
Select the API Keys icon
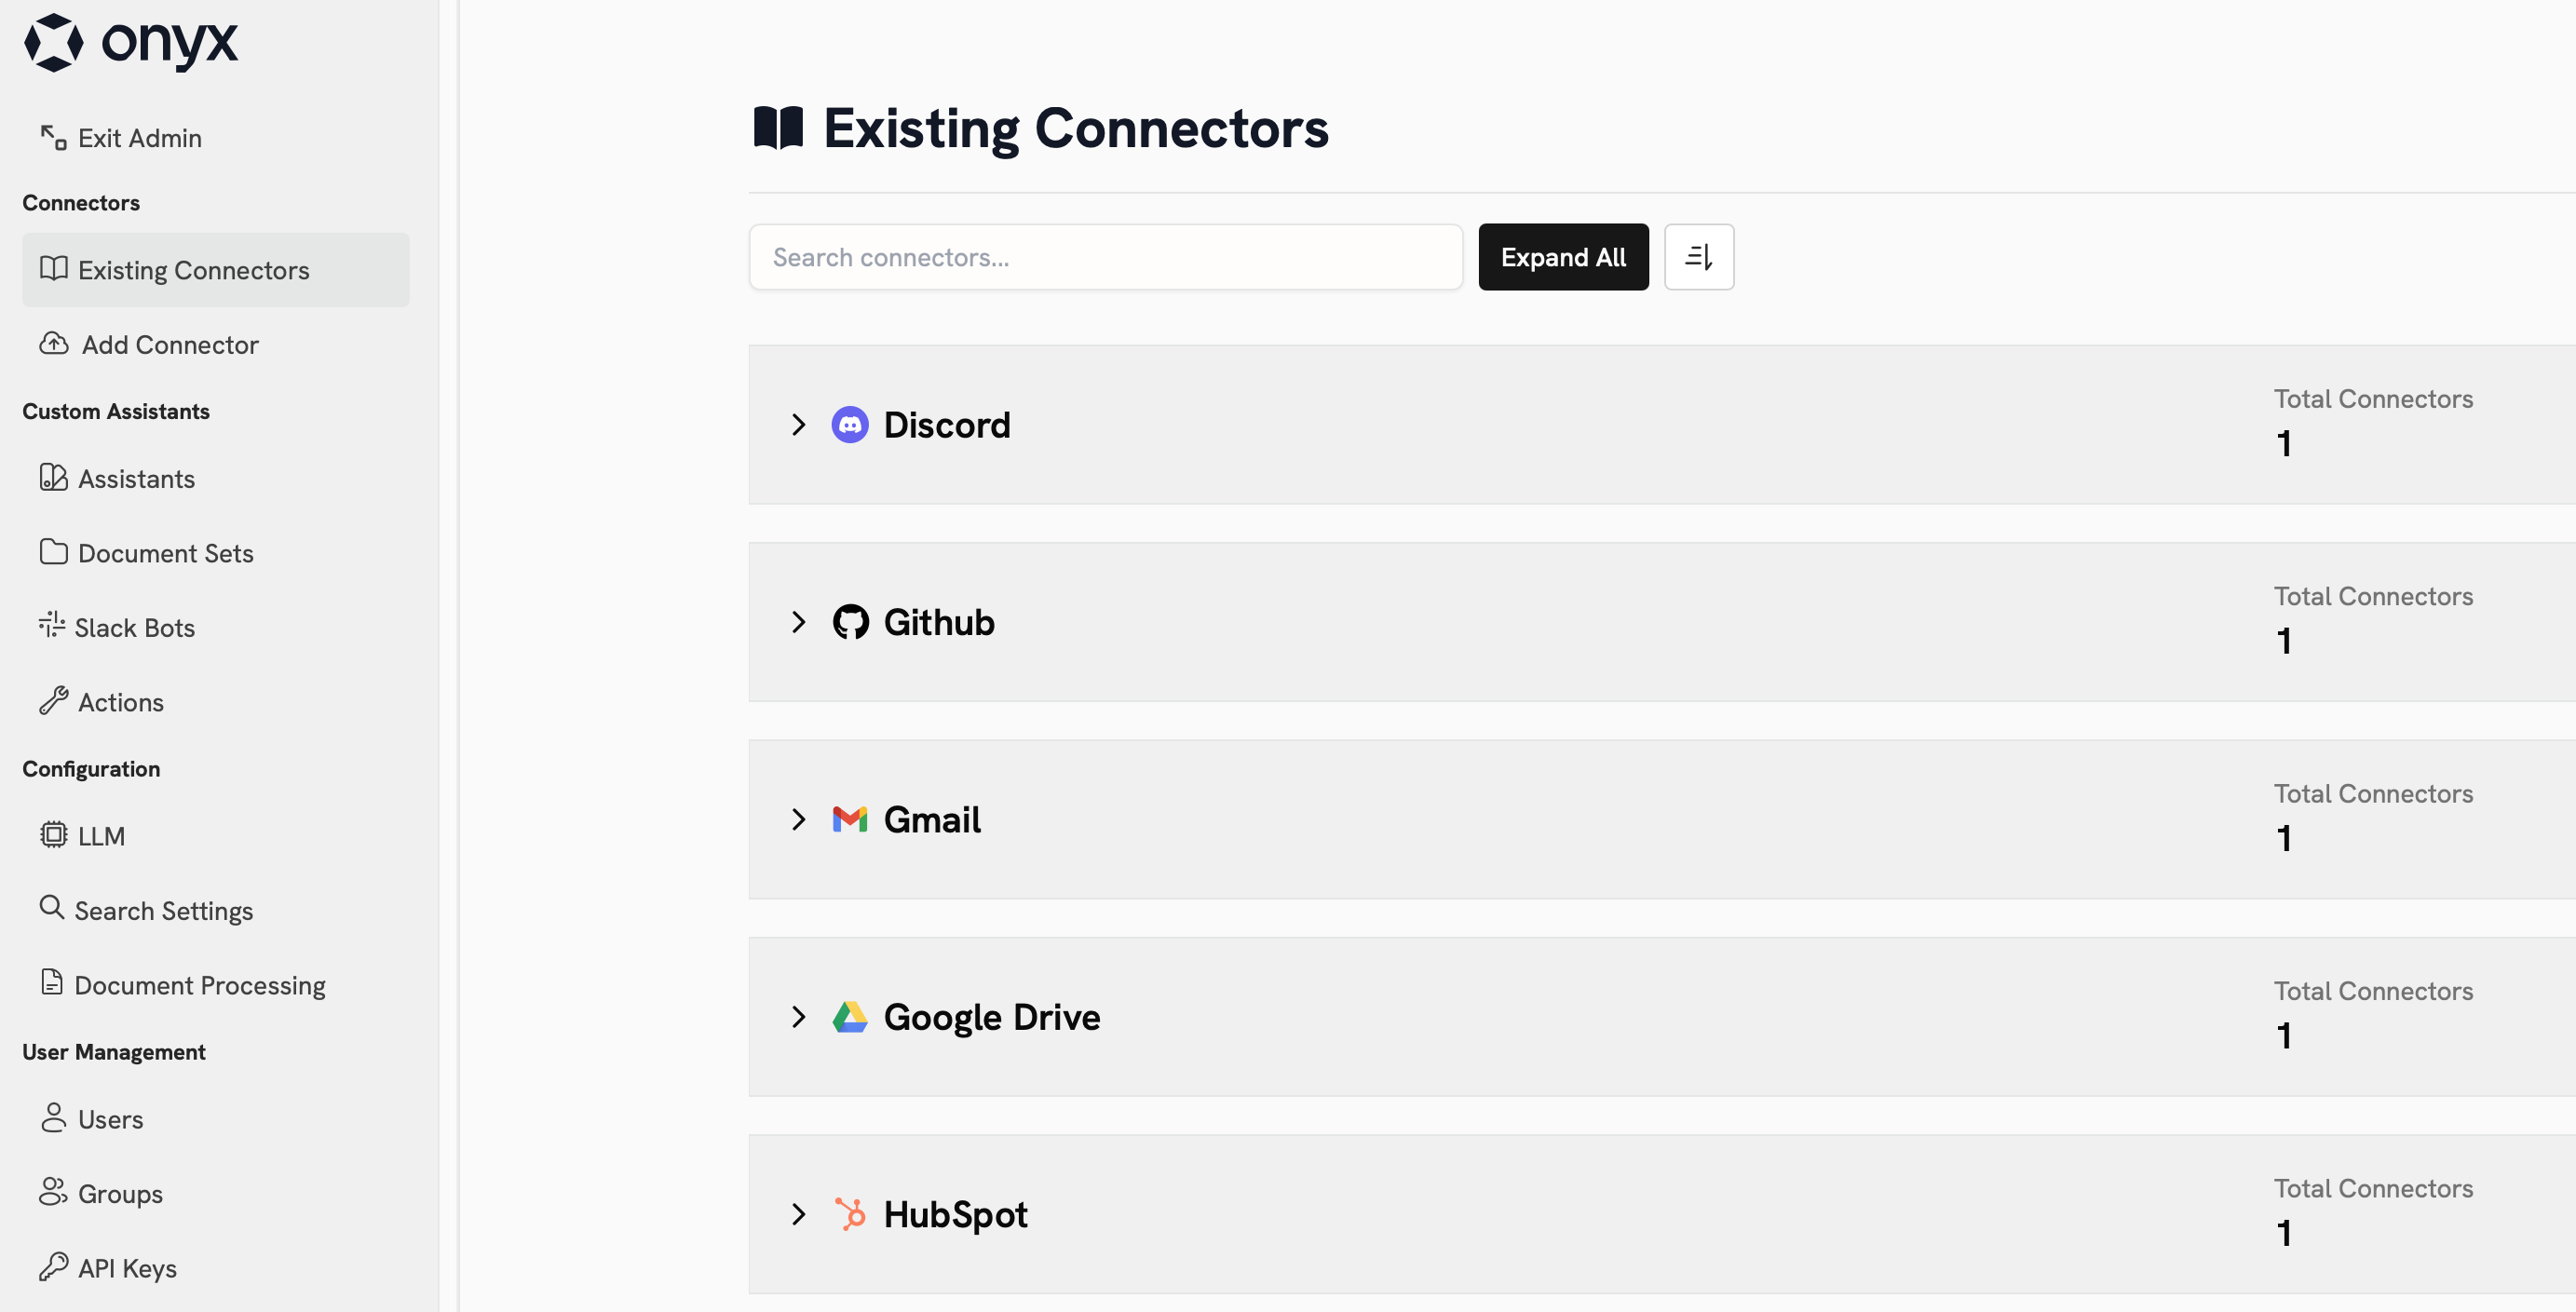53,1266
